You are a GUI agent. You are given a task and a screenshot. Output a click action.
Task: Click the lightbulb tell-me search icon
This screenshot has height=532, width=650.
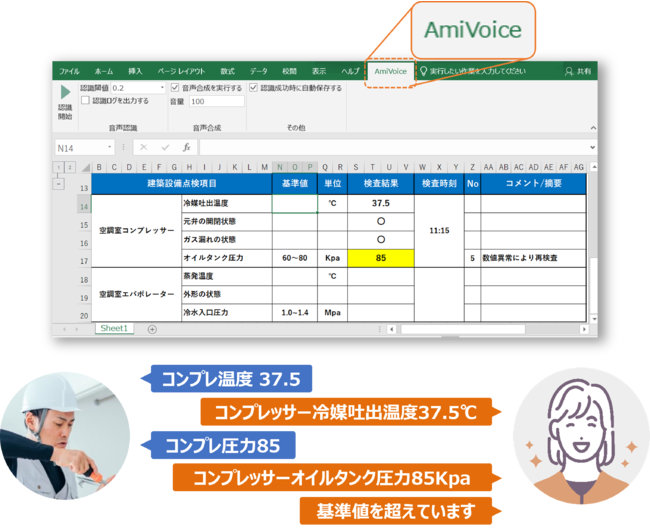[x=423, y=72]
